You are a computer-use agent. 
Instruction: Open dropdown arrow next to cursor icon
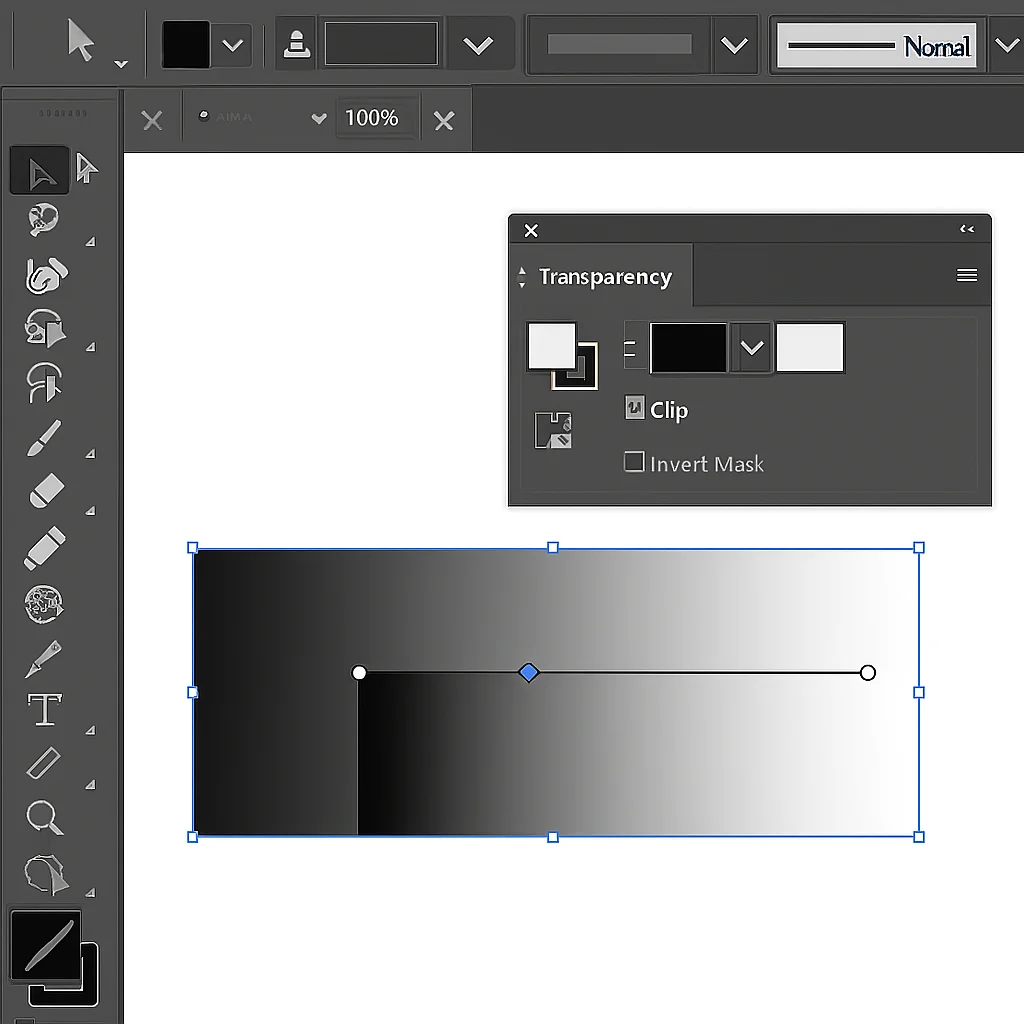tap(121, 63)
